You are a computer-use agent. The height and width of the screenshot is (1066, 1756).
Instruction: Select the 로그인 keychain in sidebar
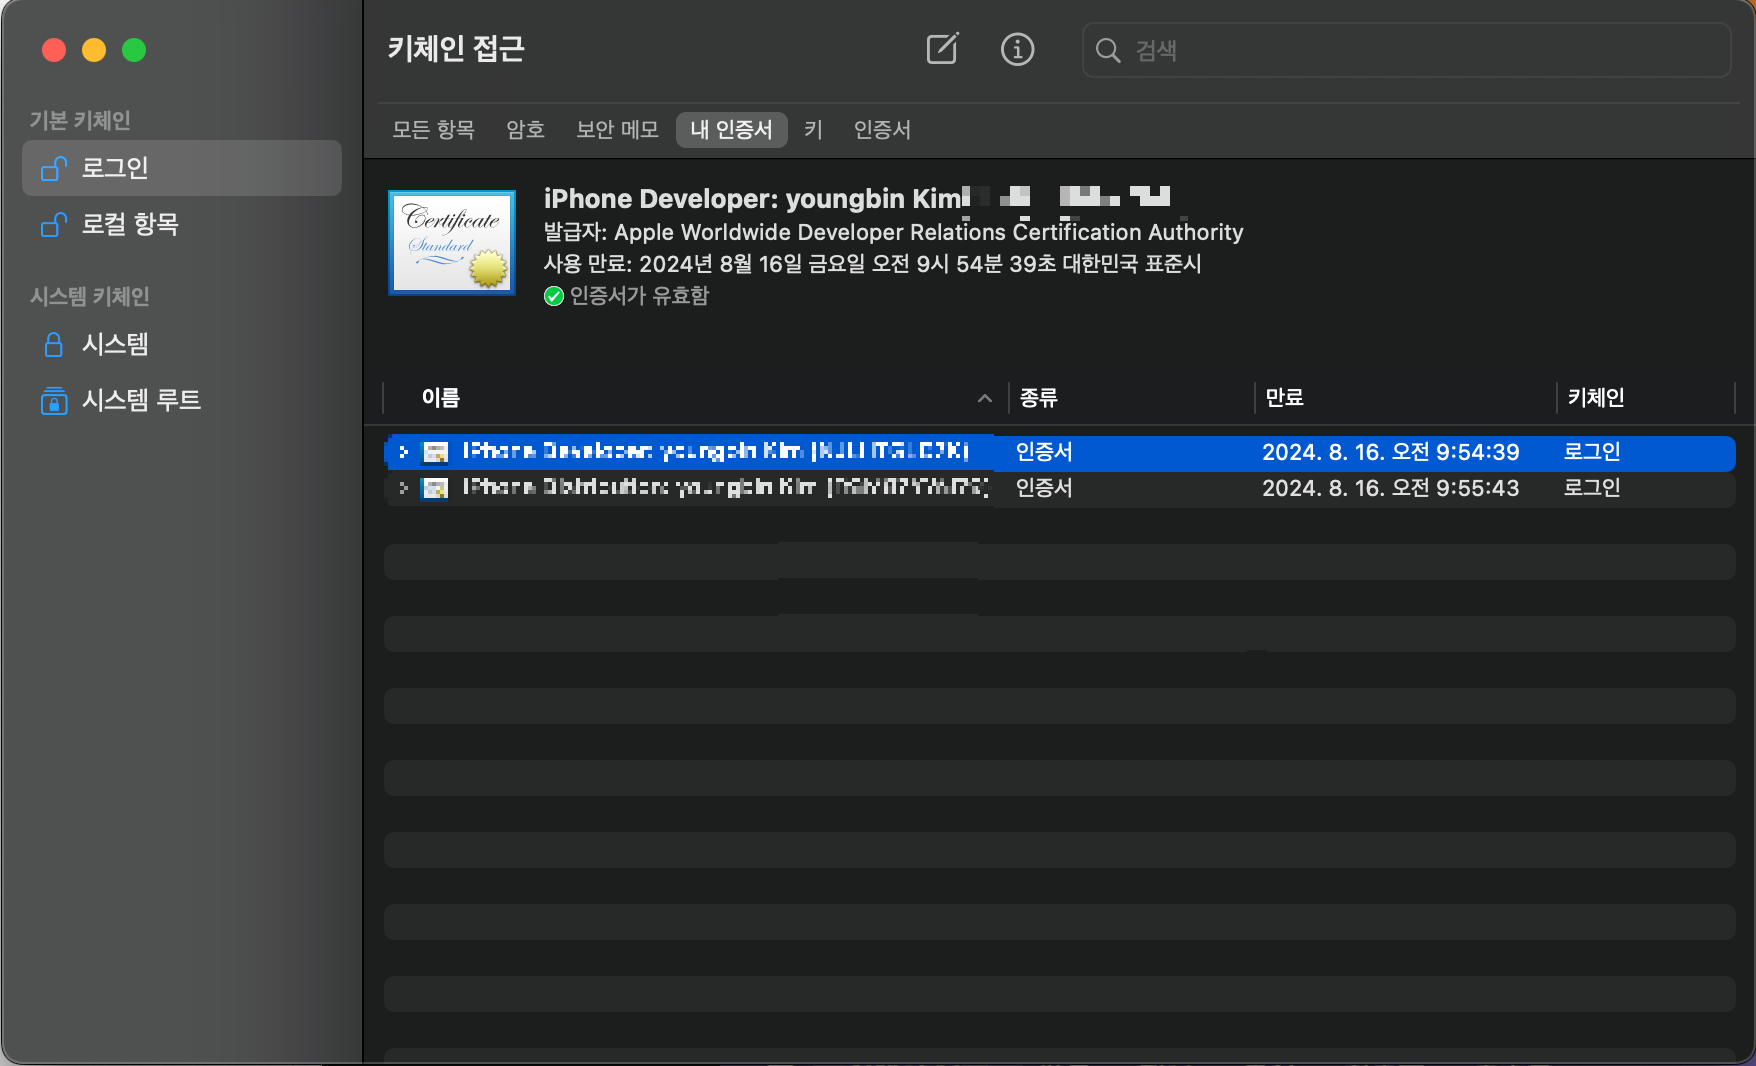click(x=182, y=168)
